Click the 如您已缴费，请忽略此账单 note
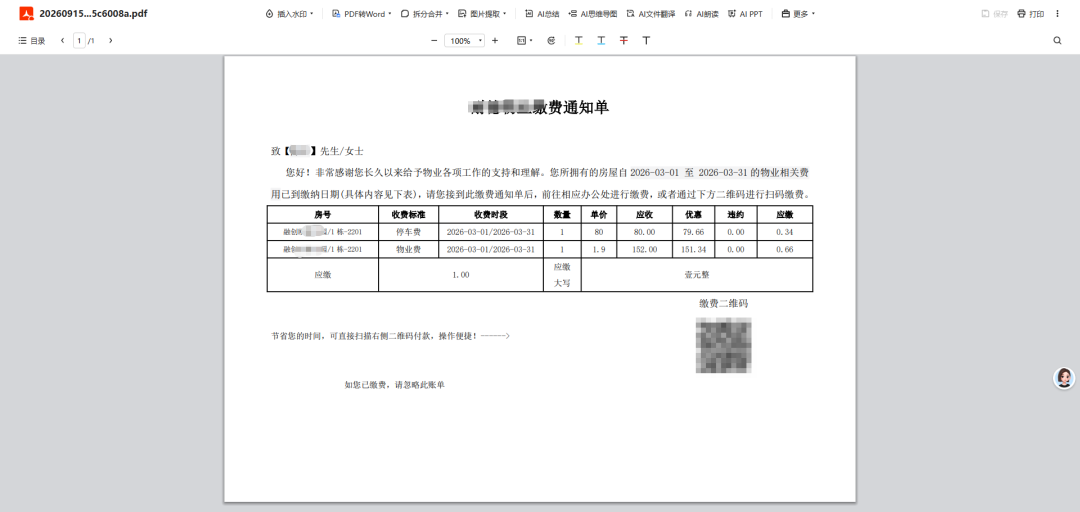 [x=395, y=385]
